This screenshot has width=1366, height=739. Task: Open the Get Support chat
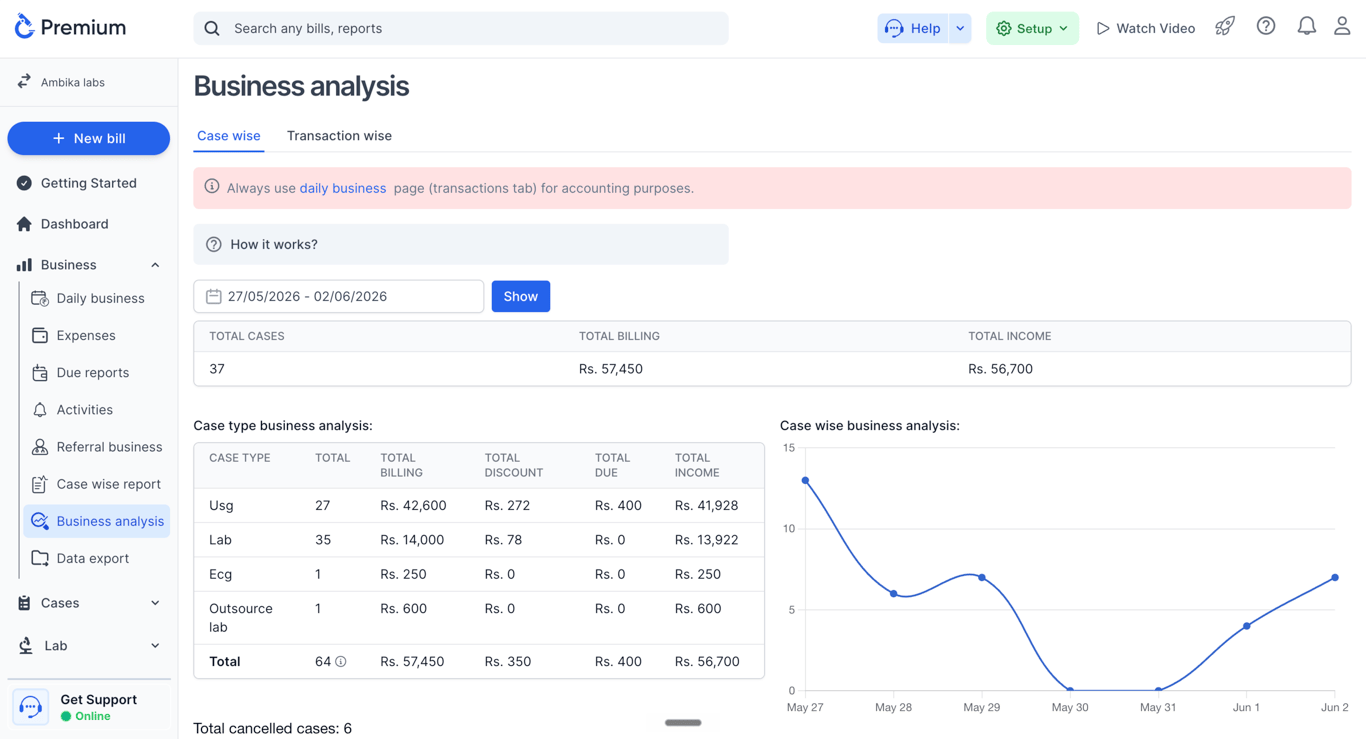[89, 707]
